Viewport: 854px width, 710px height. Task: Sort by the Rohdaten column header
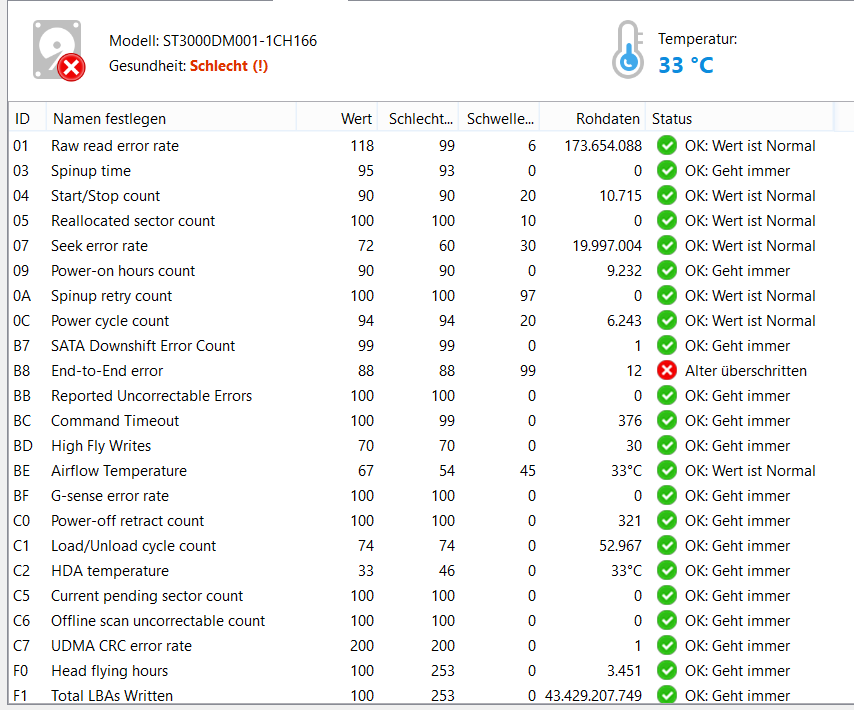point(593,119)
